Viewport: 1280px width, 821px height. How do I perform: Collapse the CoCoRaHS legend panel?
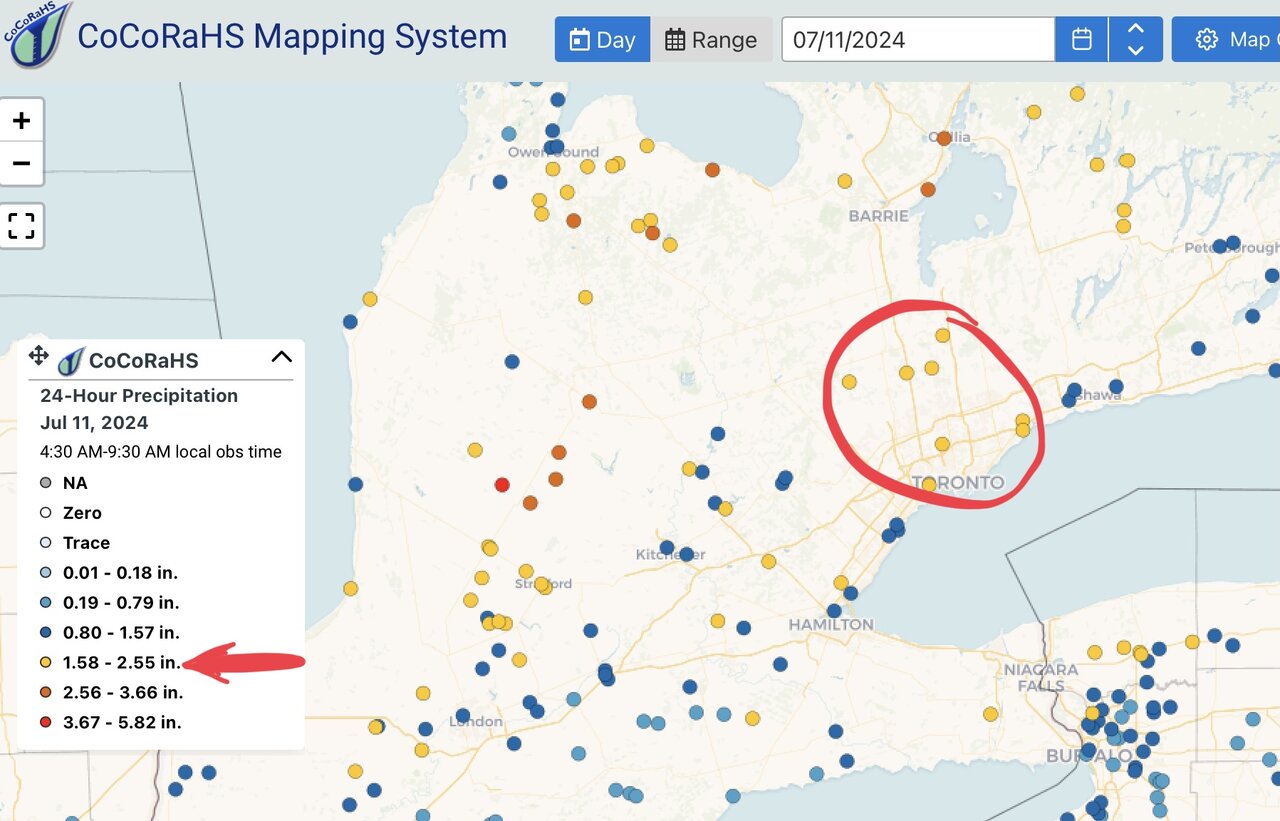click(x=281, y=357)
